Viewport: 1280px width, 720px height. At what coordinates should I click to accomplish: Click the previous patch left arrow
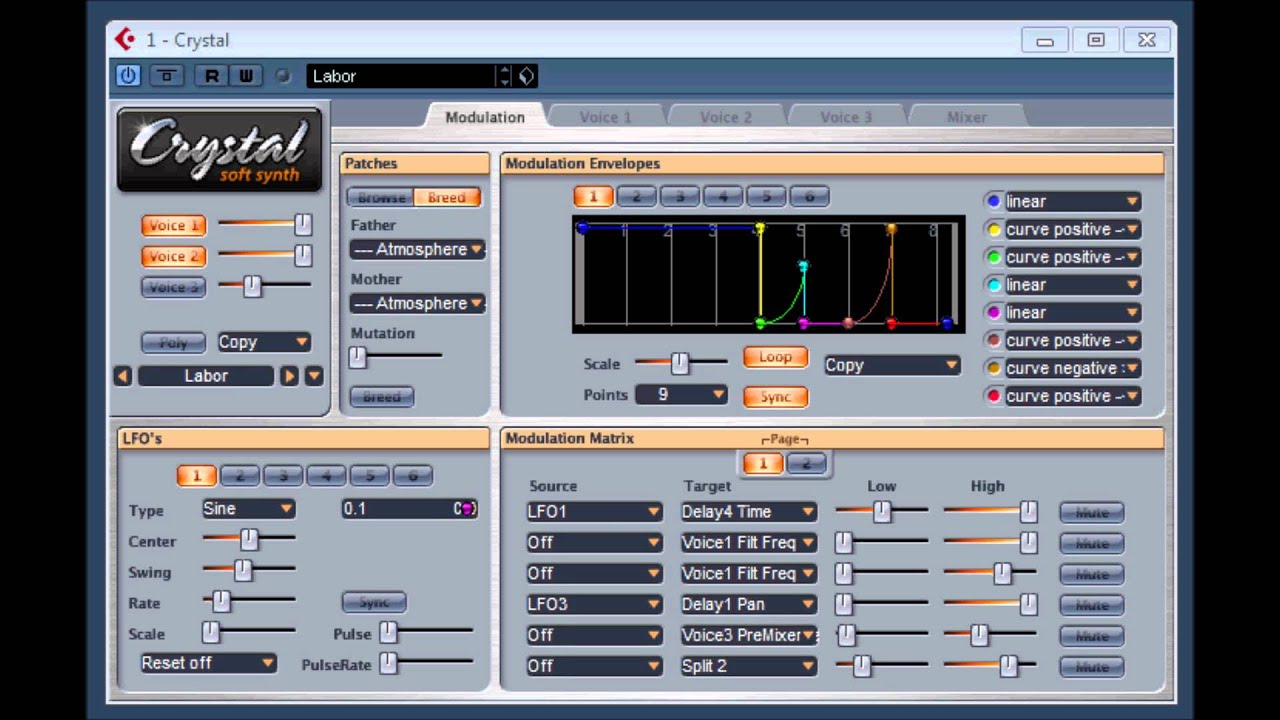(123, 376)
